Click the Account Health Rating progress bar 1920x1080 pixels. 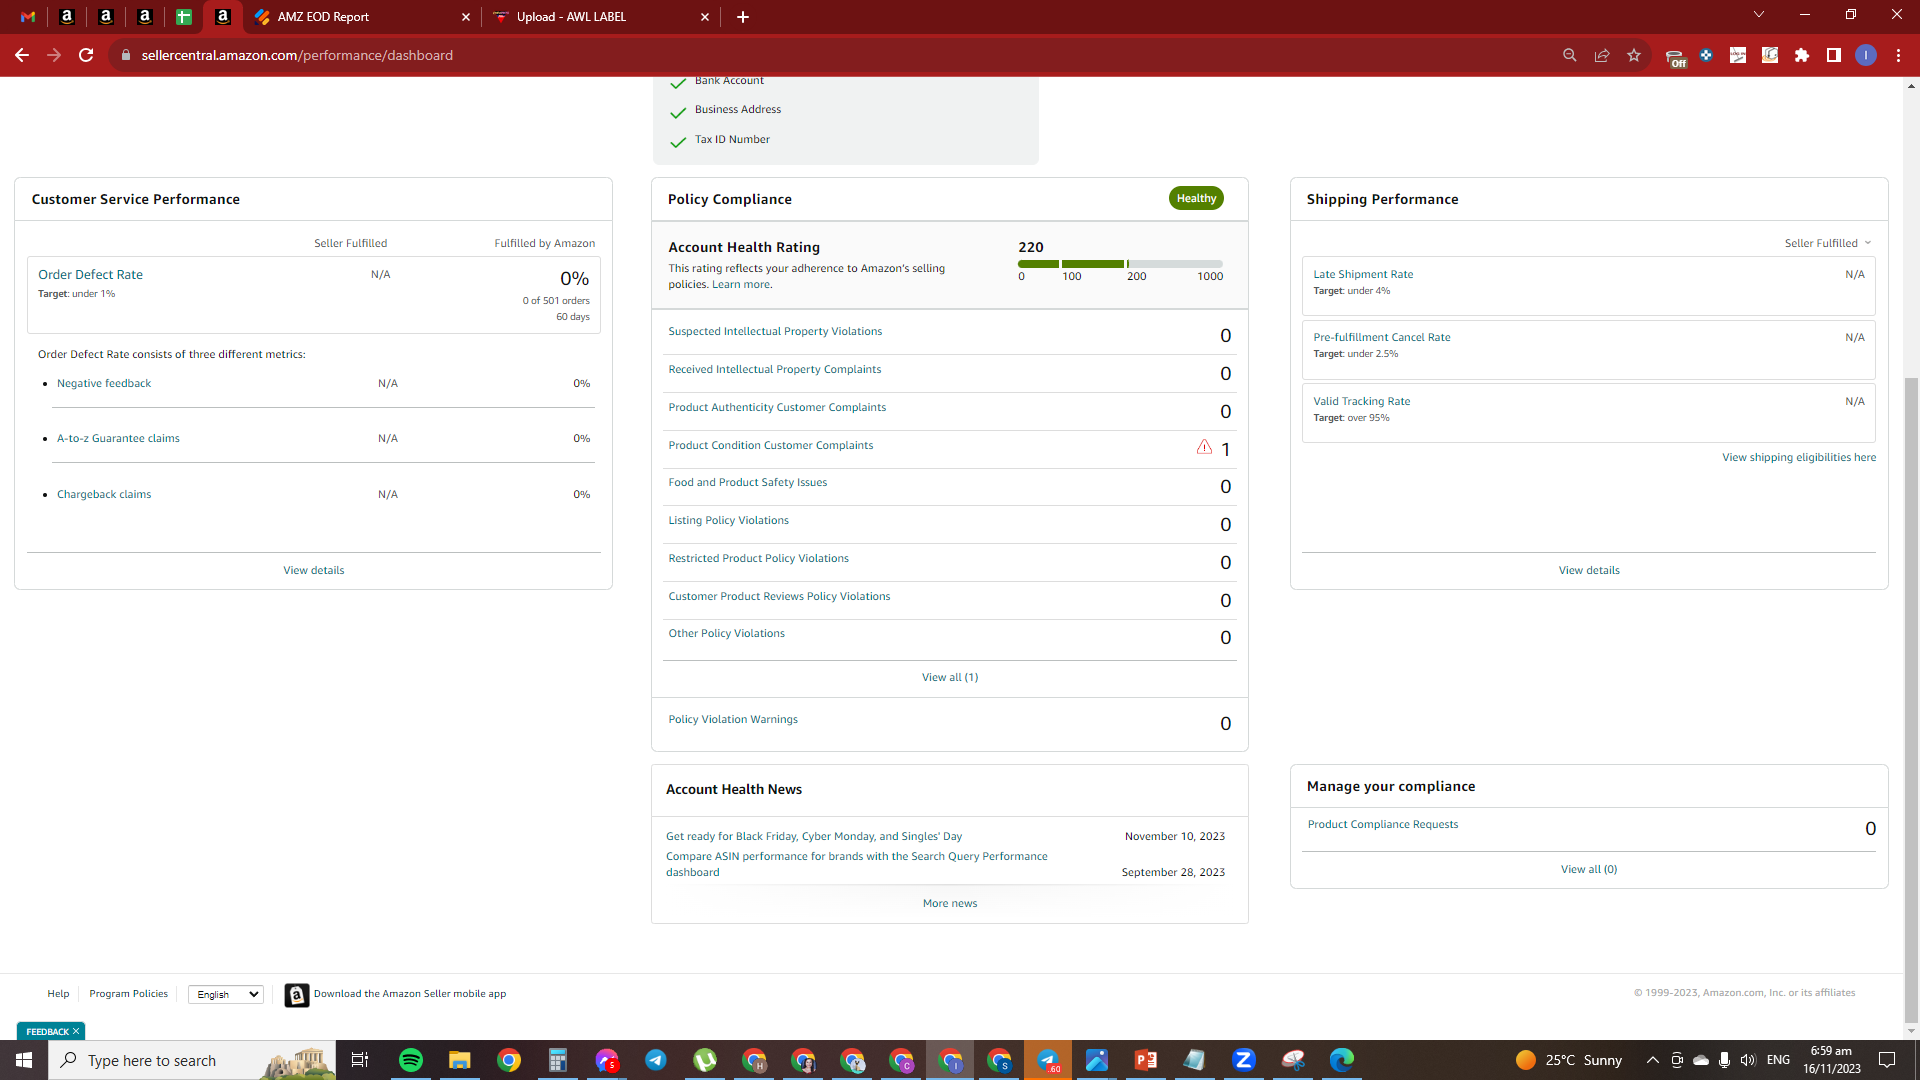pyautogui.click(x=1120, y=264)
